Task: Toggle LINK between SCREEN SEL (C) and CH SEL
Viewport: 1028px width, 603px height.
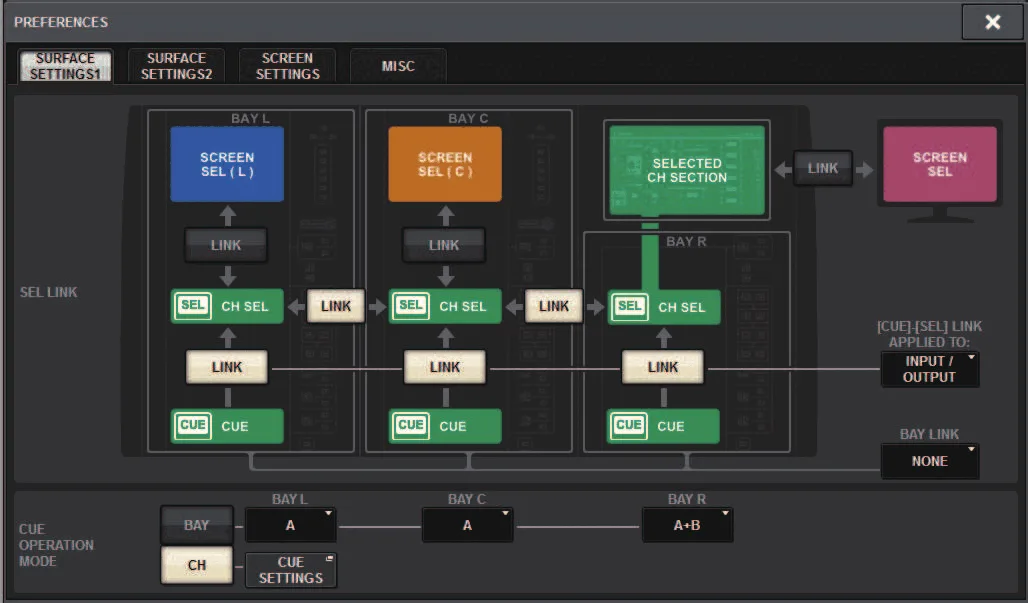Action: [x=444, y=245]
